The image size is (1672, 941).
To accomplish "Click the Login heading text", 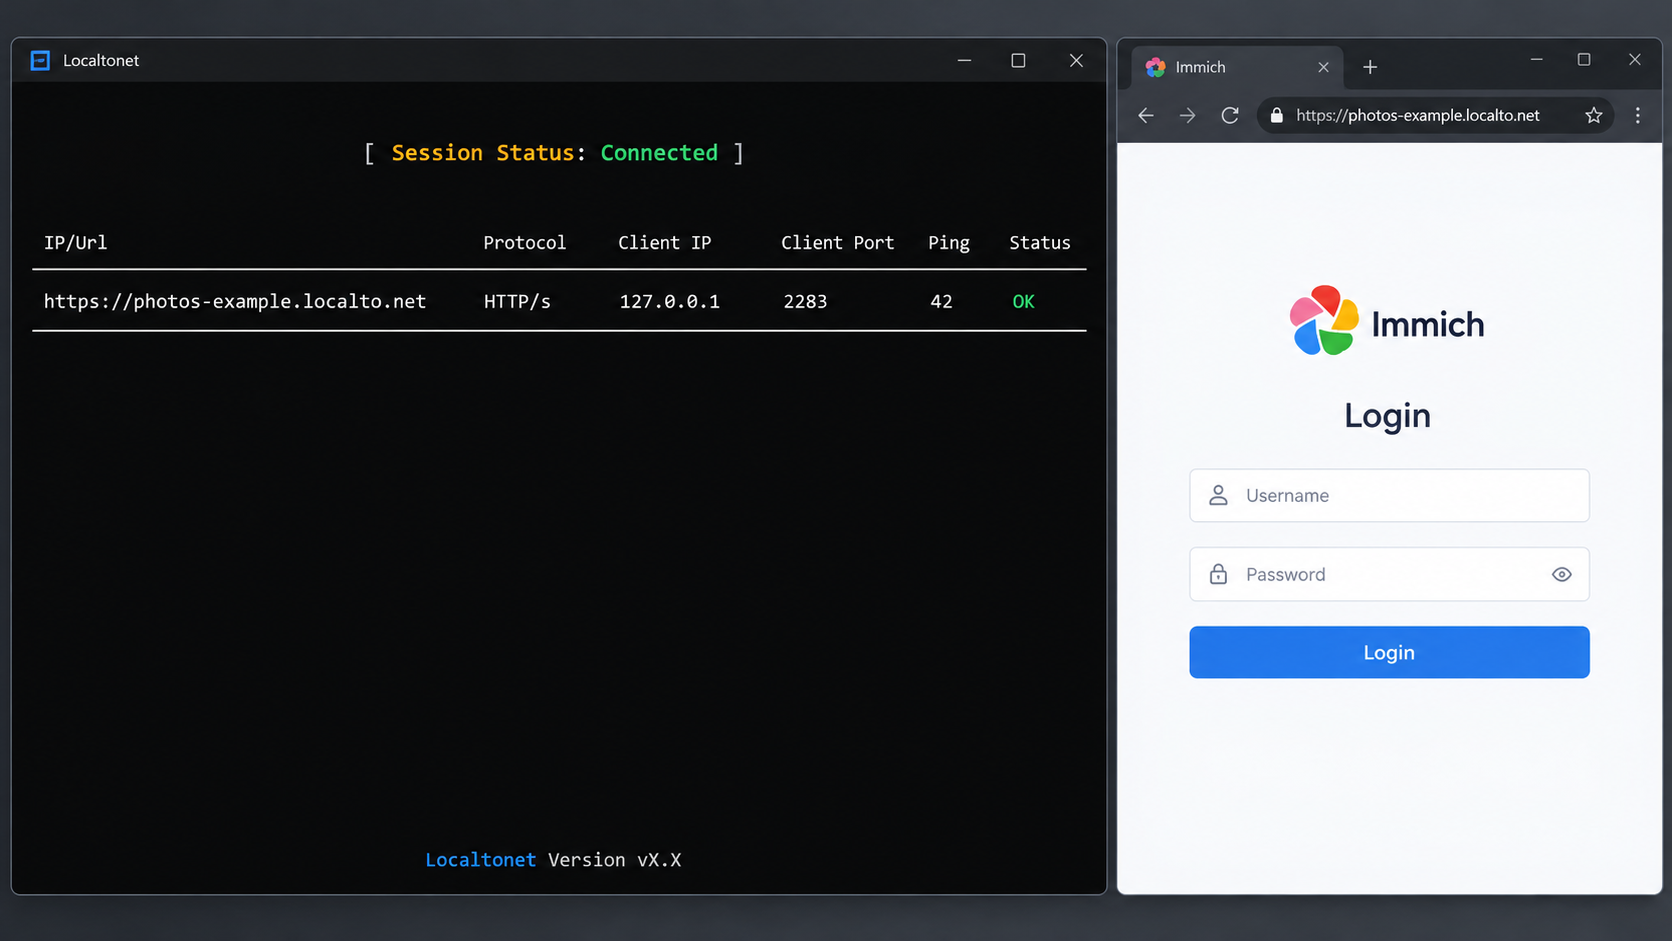I will (x=1387, y=415).
